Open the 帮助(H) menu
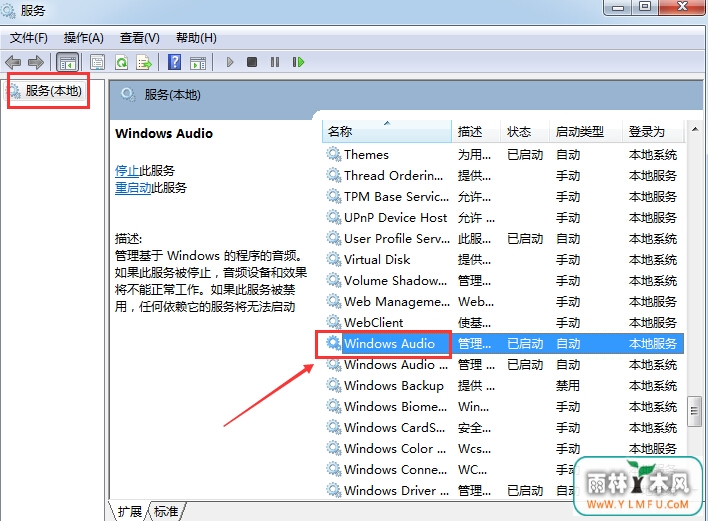Image resolution: width=708 pixels, height=521 pixels. coord(196,38)
